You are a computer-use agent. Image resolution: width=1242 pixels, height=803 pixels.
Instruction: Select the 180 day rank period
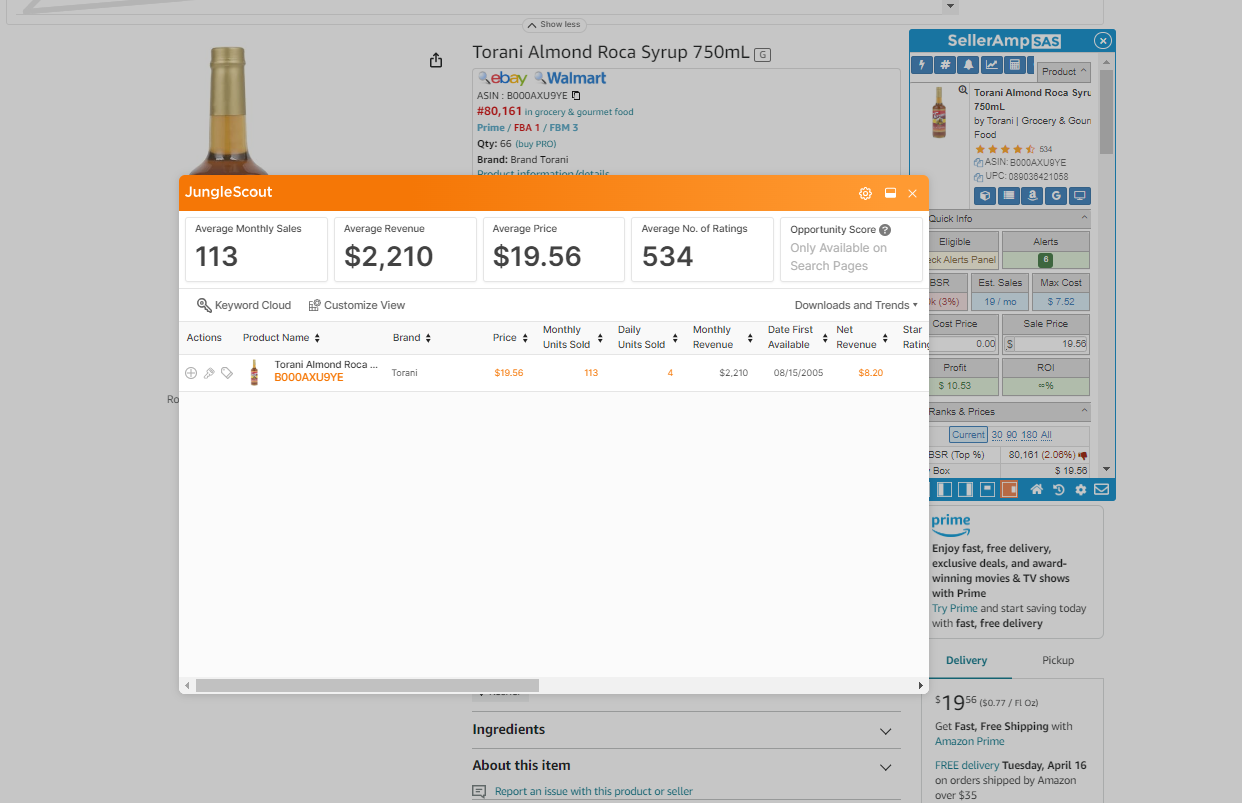tap(1029, 435)
